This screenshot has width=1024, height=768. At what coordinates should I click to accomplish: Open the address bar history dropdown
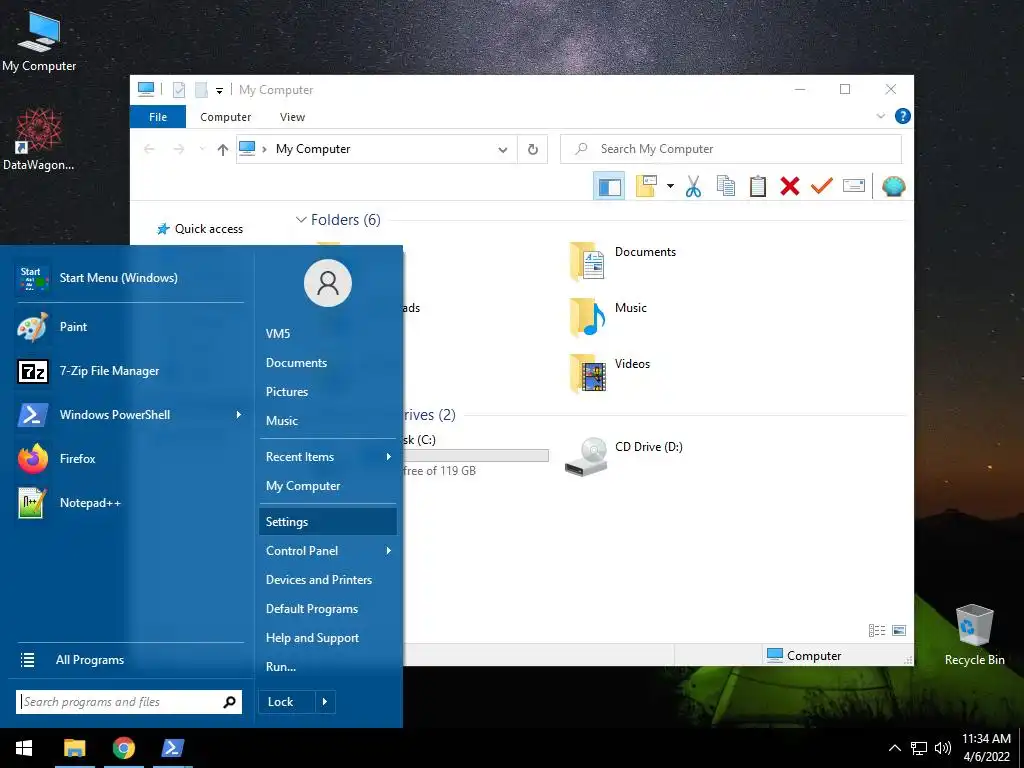503,150
